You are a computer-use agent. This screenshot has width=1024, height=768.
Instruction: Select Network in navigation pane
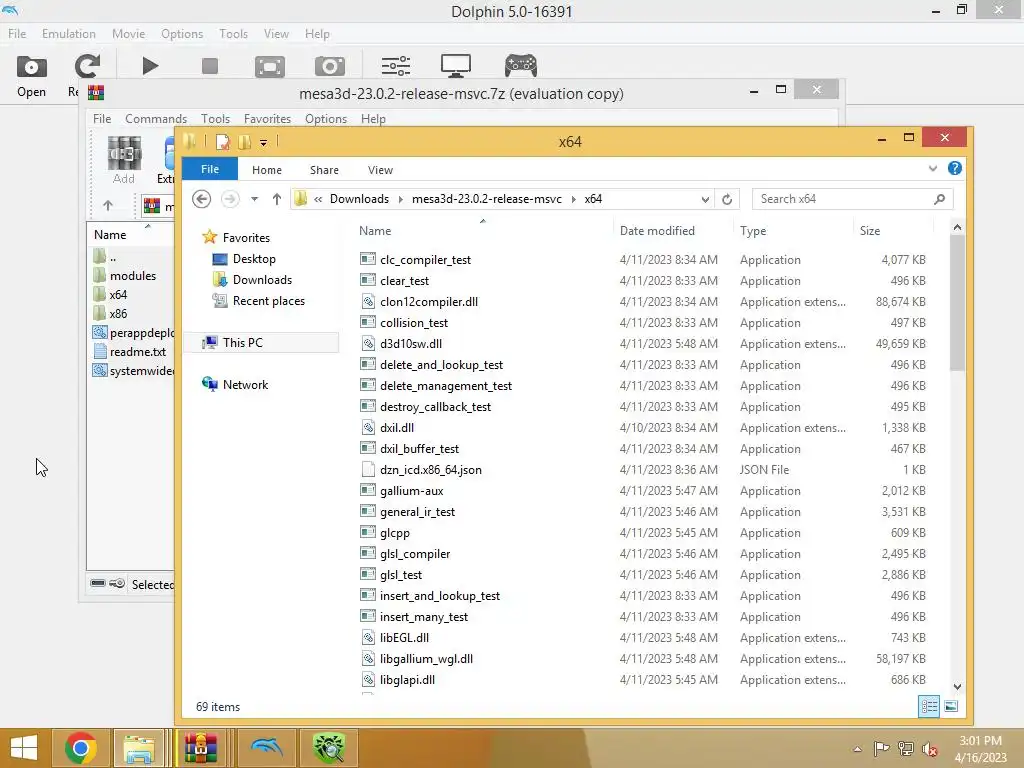[245, 385]
